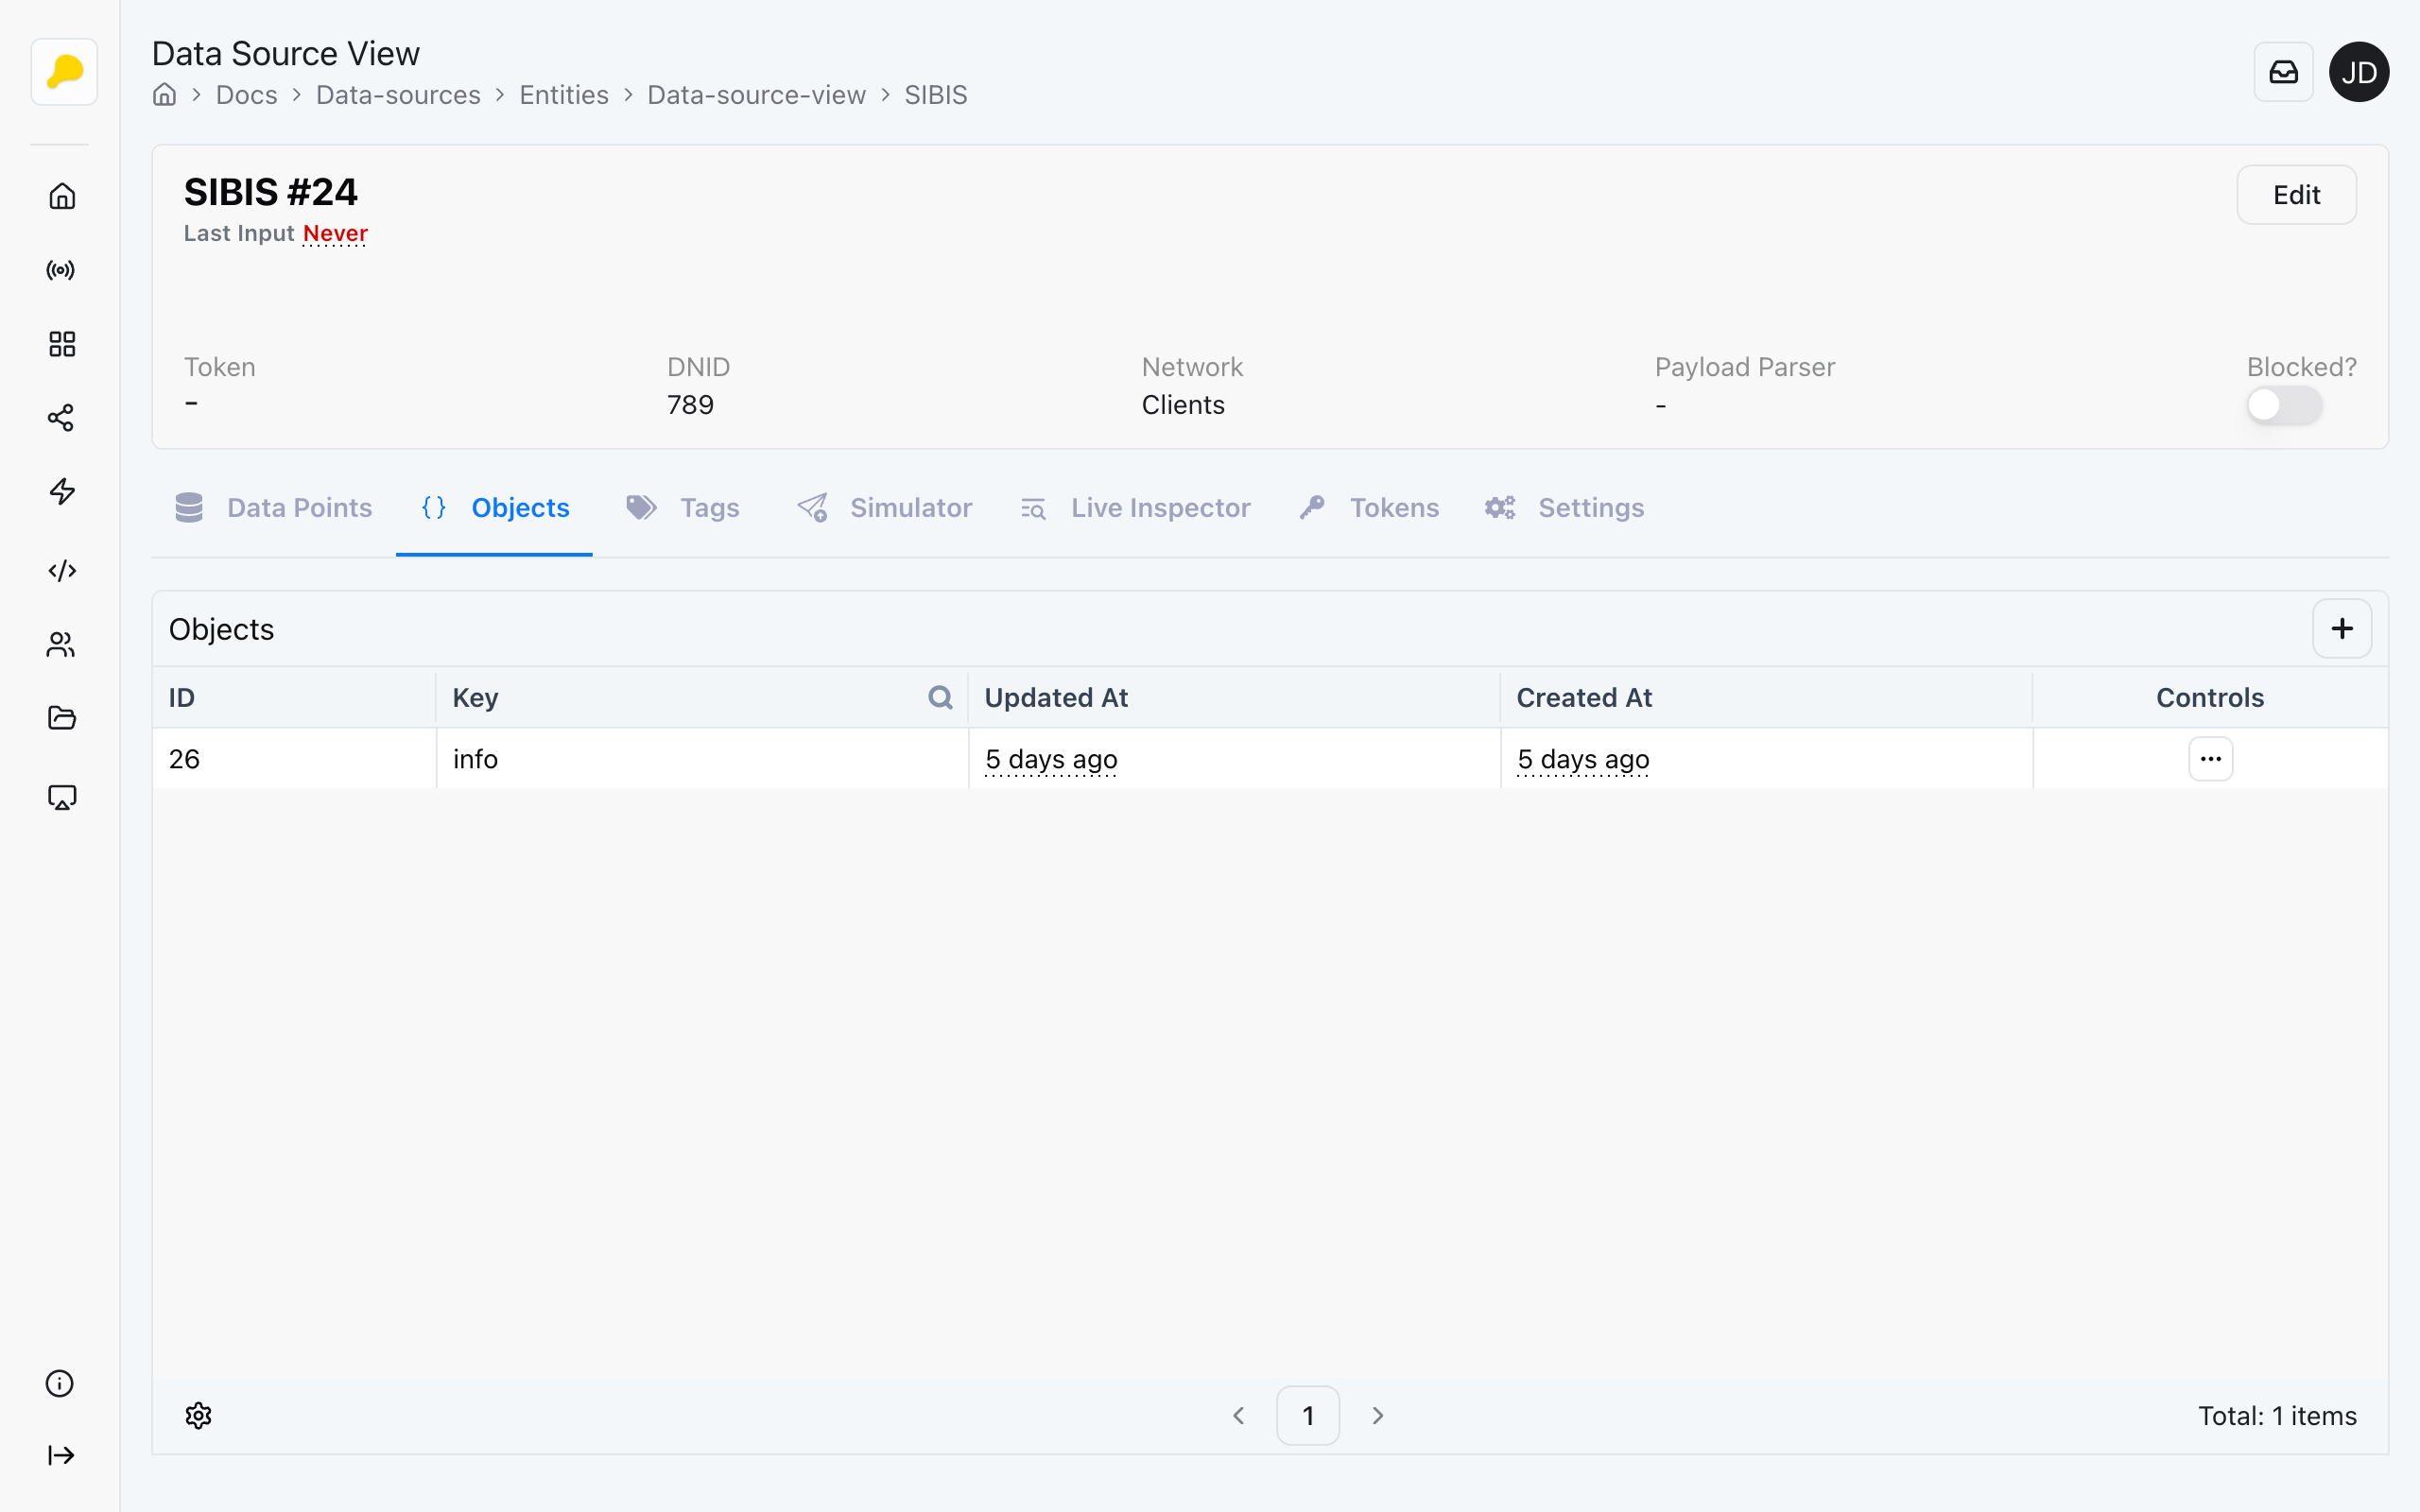Open the lightning bolt sidebar icon
Image resolution: width=2420 pixels, height=1512 pixels.
[61, 492]
